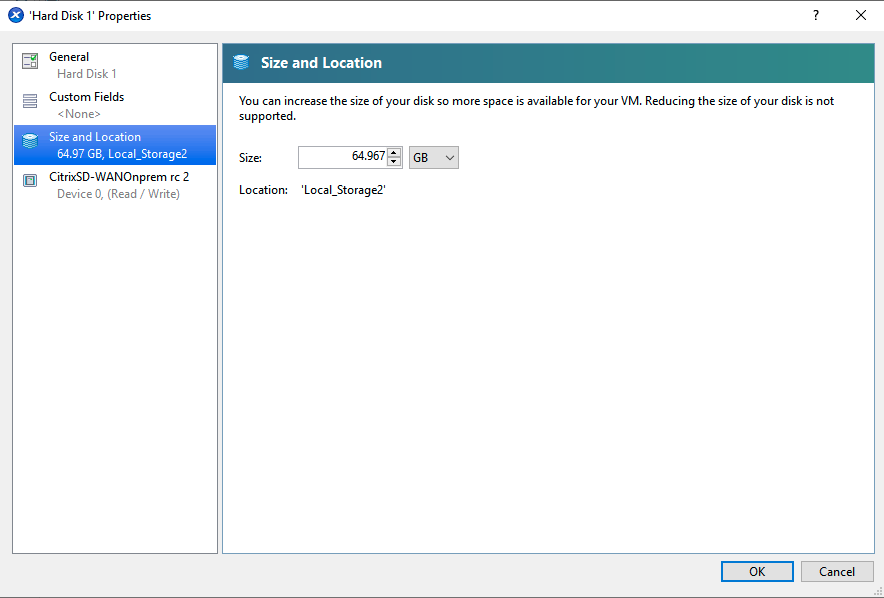The height and width of the screenshot is (598, 884).
Task: Close the Hard Disk 1 Properties dialog
Action: click(861, 15)
